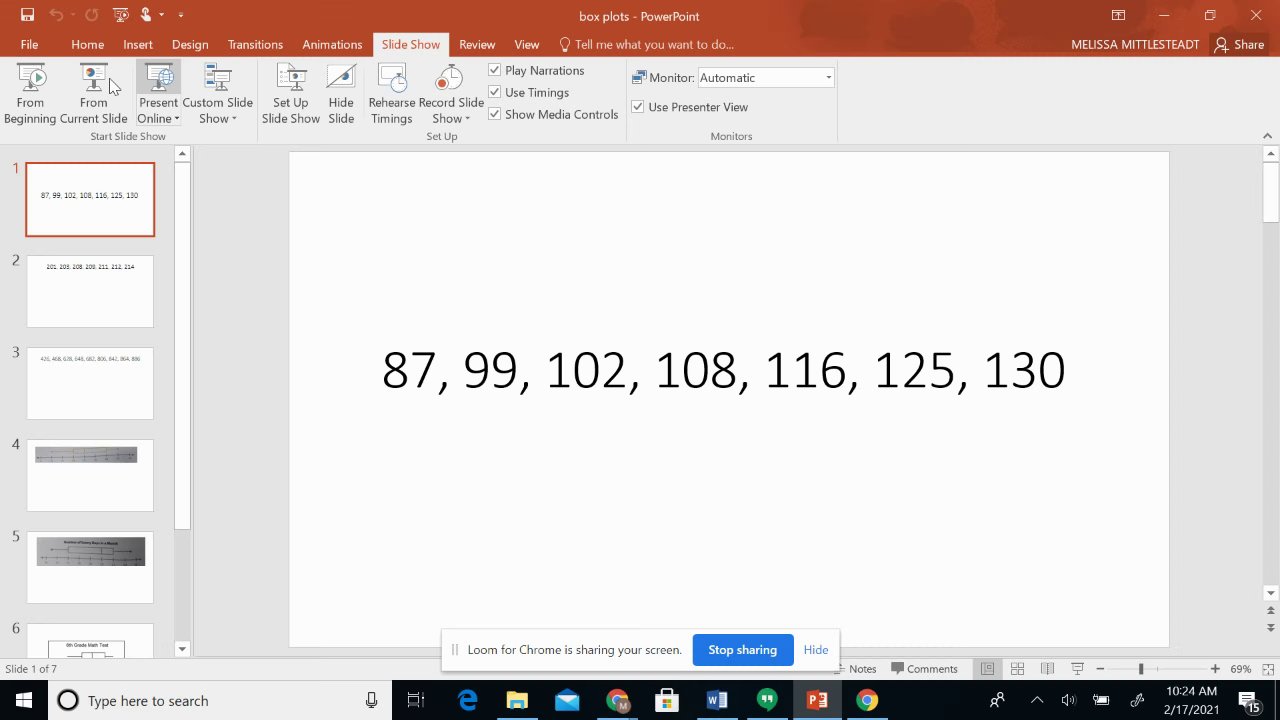The width and height of the screenshot is (1280, 720).
Task: Switch to the Animations tab
Action: (x=332, y=44)
